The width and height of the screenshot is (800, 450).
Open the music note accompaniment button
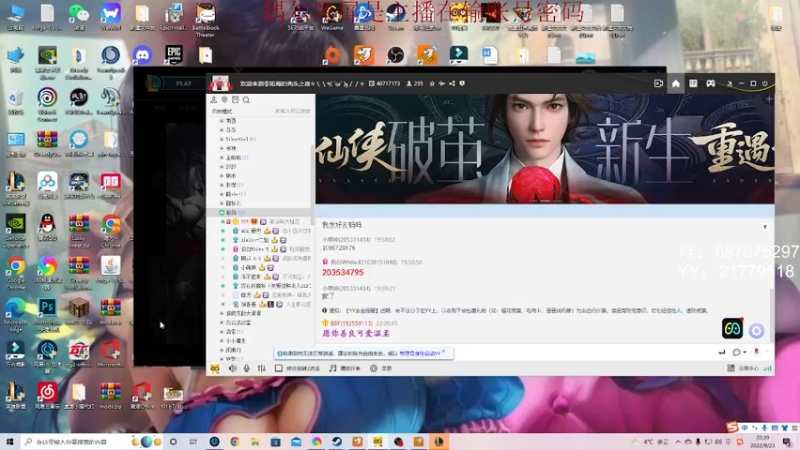click(x=345, y=368)
